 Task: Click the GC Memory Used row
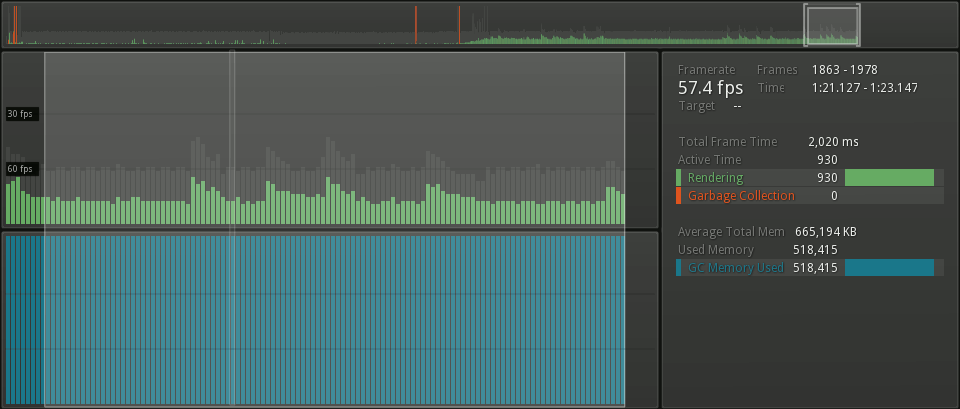click(x=809, y=268)
